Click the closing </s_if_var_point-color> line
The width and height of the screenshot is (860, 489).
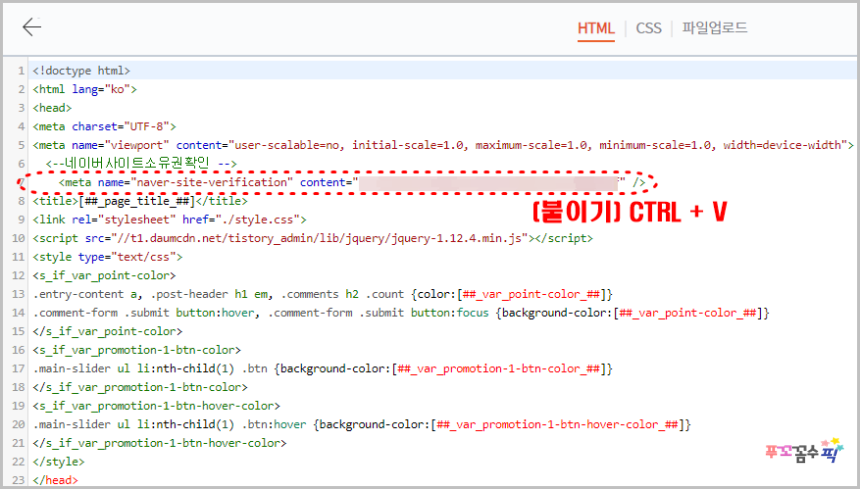click(x=108, y=332)
